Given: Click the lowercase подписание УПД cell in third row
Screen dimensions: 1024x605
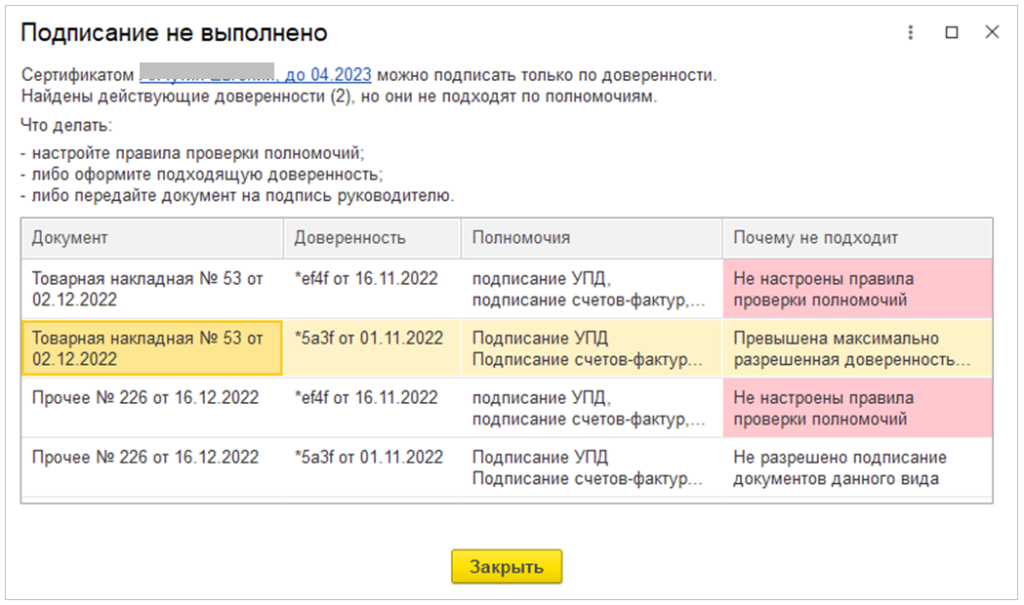Looking at the screenshot, I should 590,408.
